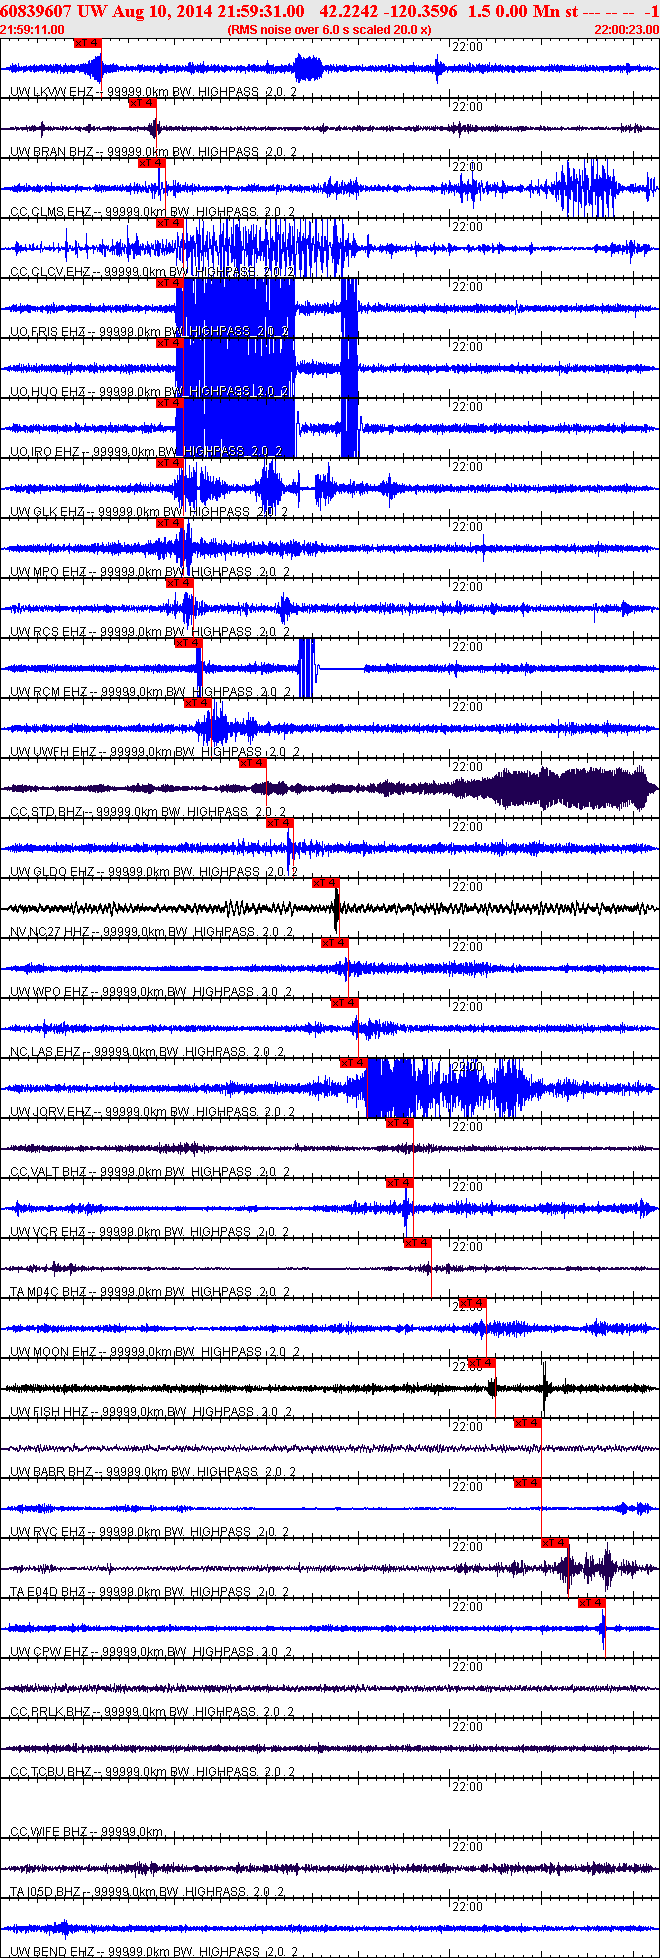Select the red pick flag on GLK trace
The height and width of the screenshot is (1958, 660).
pos(169,463)
